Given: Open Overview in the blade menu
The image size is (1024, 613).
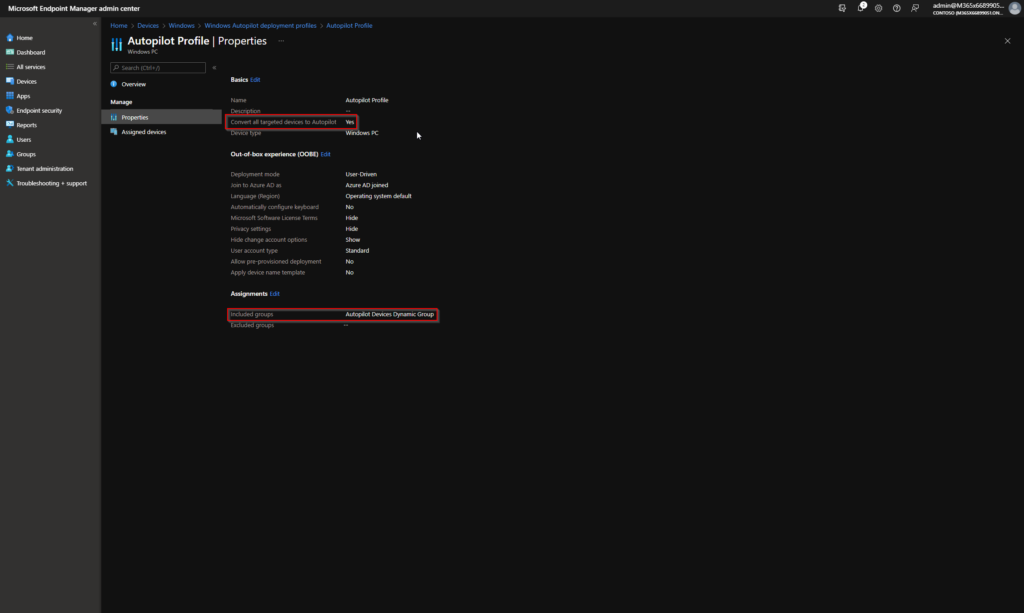Looking at the screenshot, I should tap(133, 84).
